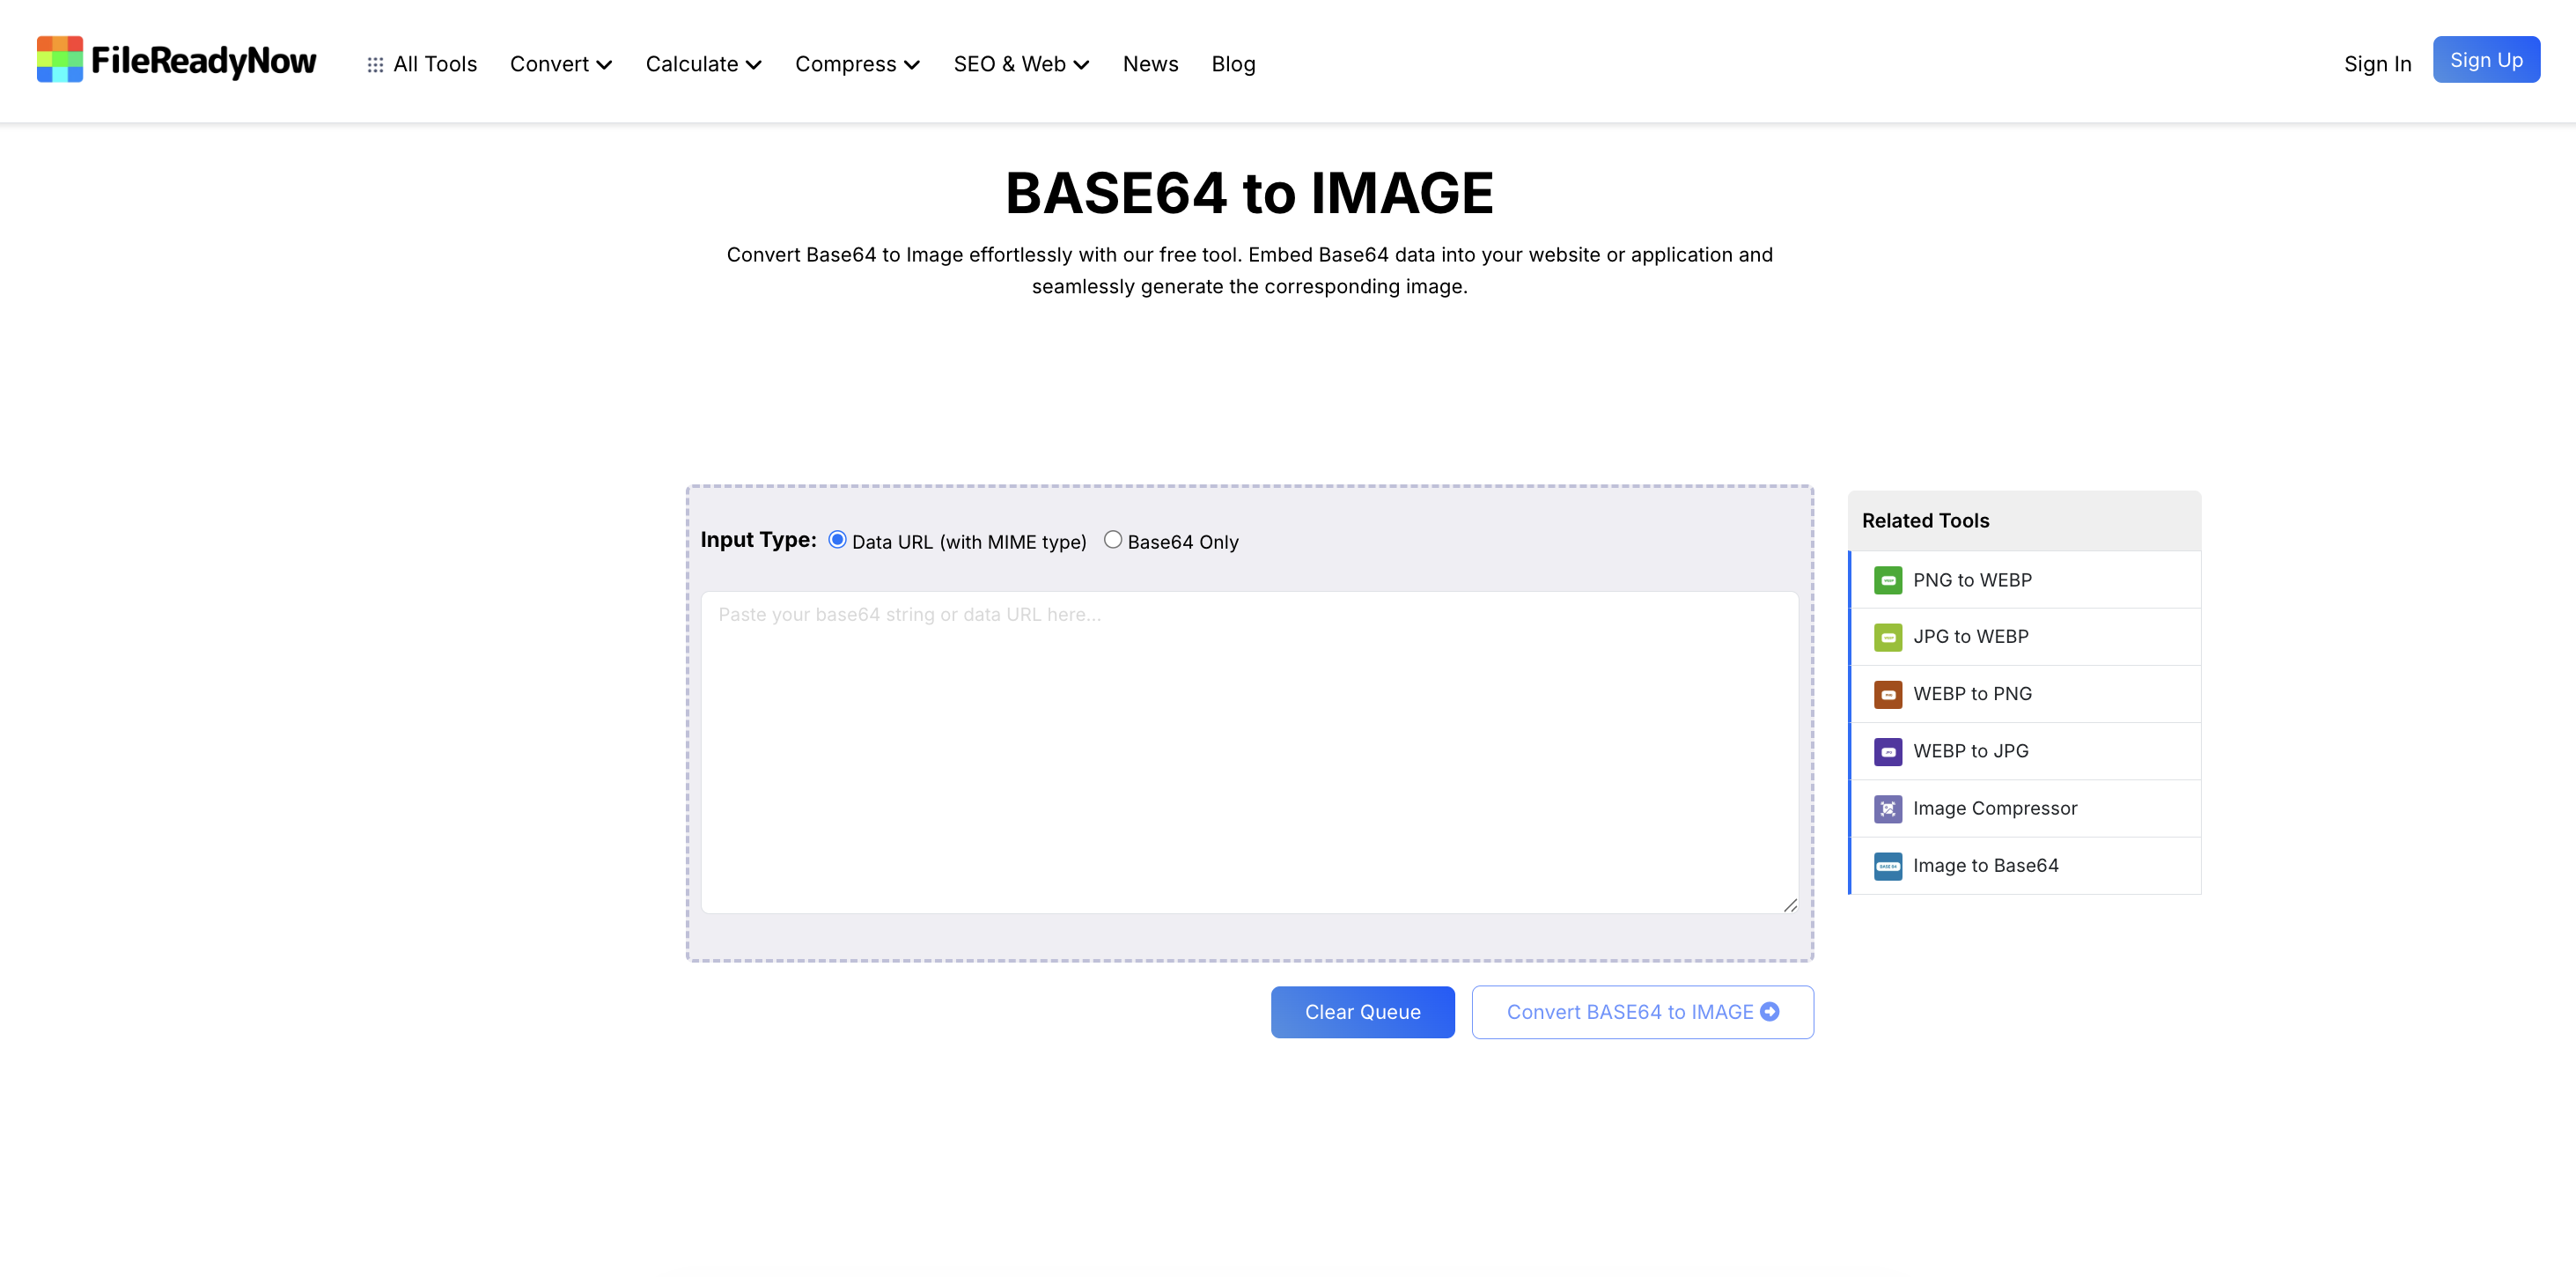Open the Calculate dropdown menu
The image size is (2576, 1277).
[x=703, y=64]
